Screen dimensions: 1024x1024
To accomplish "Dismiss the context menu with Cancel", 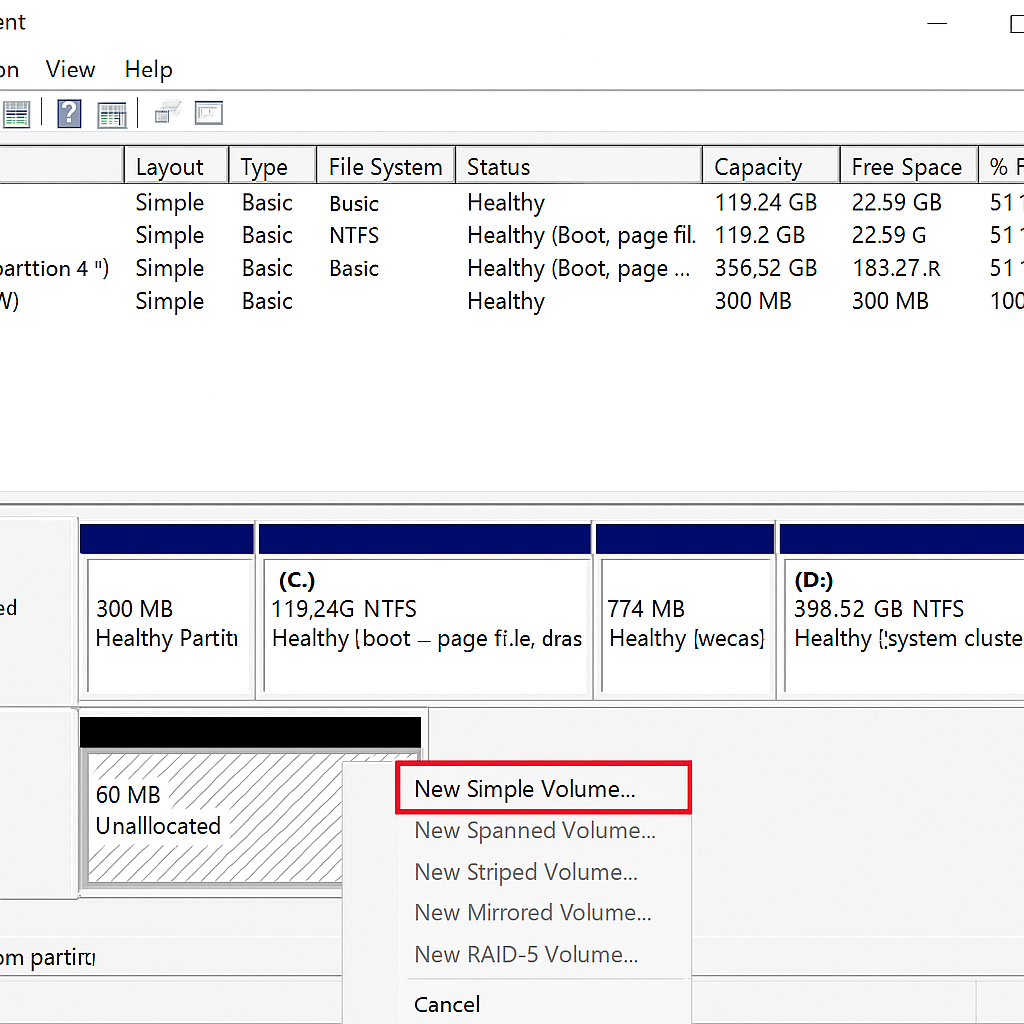I will 446,1004.
